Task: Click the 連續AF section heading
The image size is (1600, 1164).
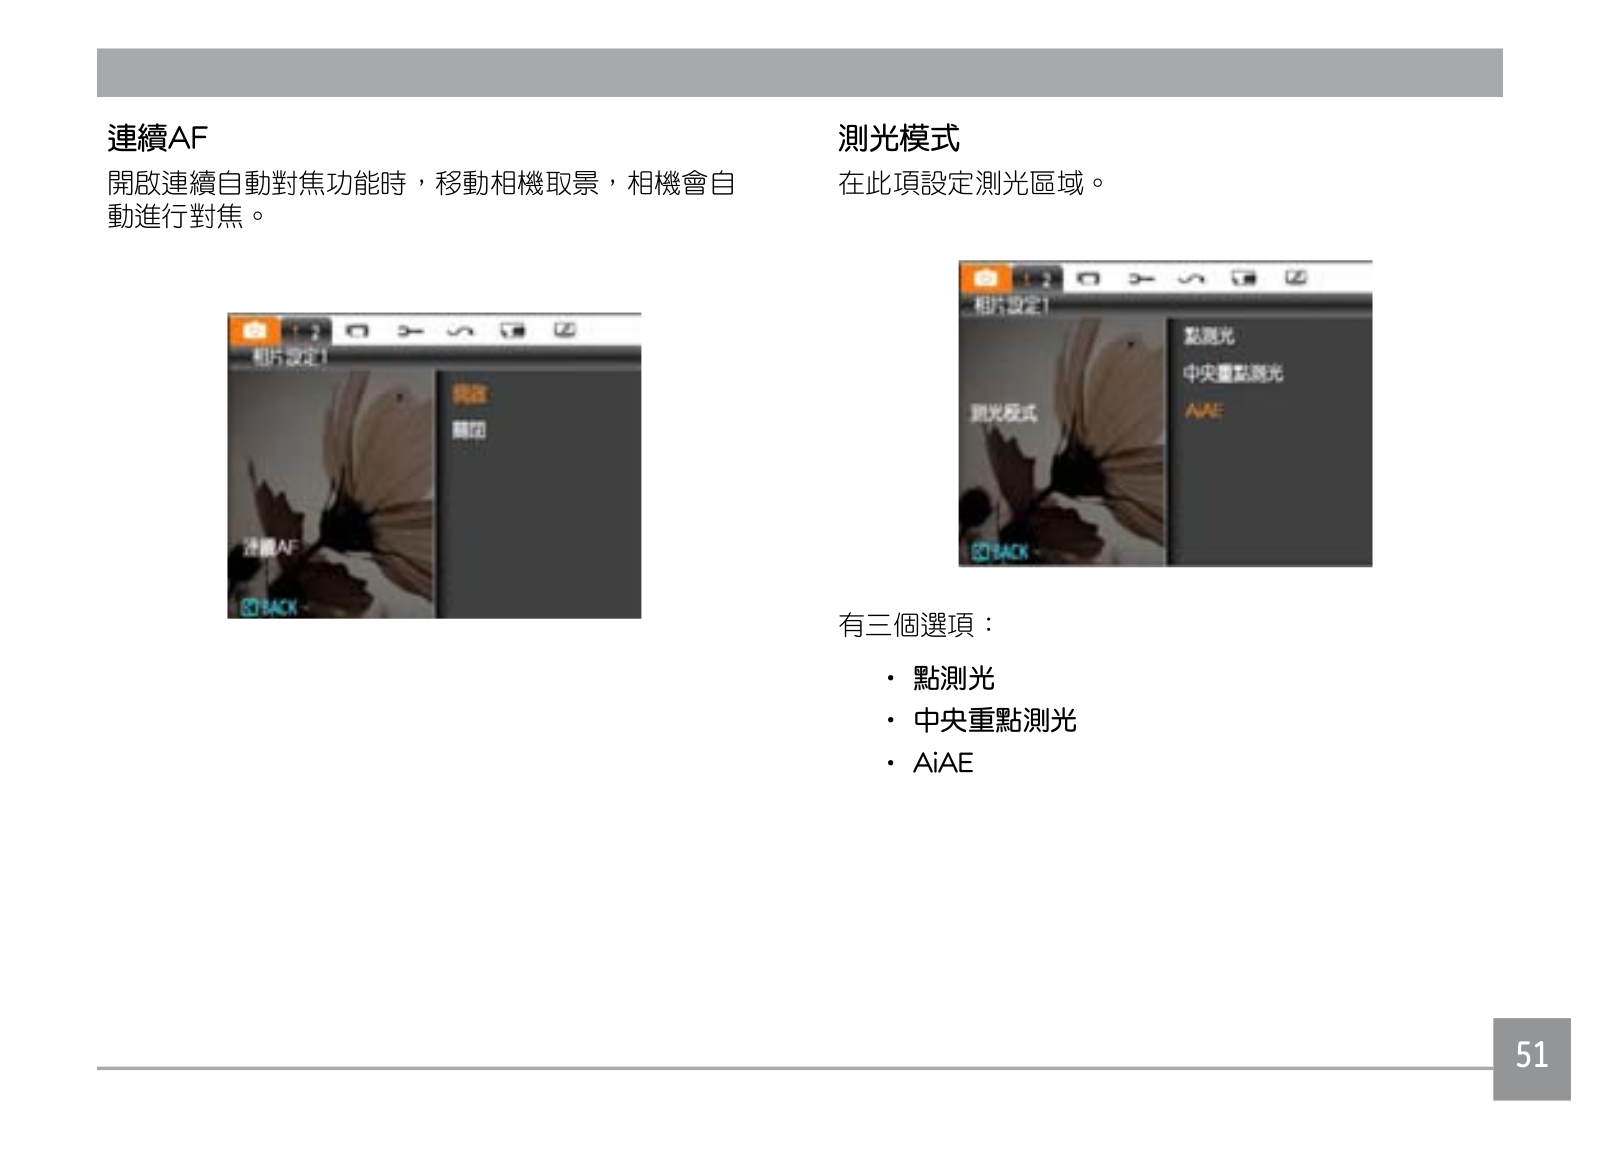Action: (x=158, y=138)
